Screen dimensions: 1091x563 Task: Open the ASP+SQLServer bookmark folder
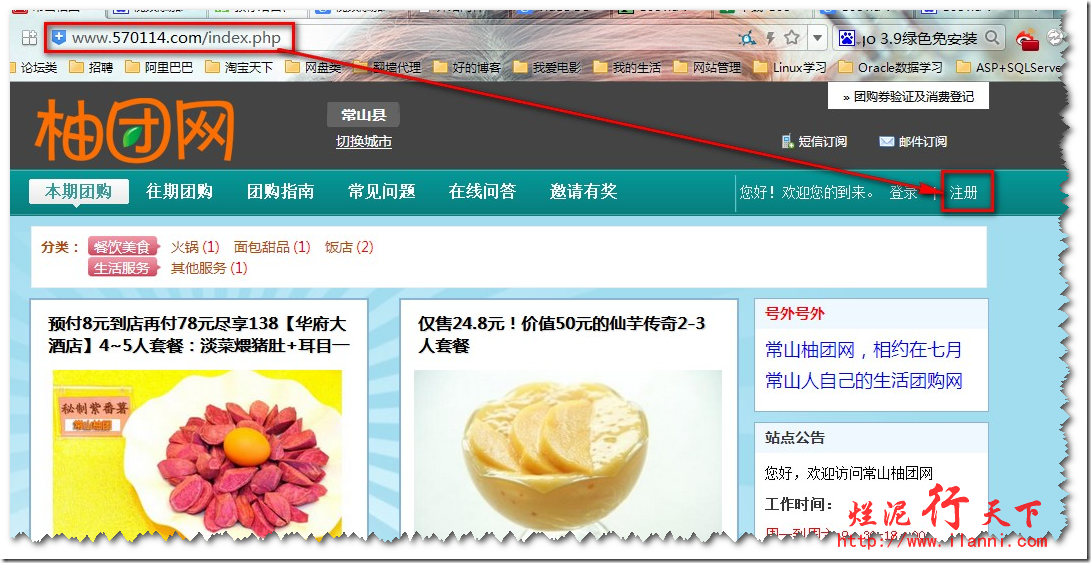tap(1009, 68)
